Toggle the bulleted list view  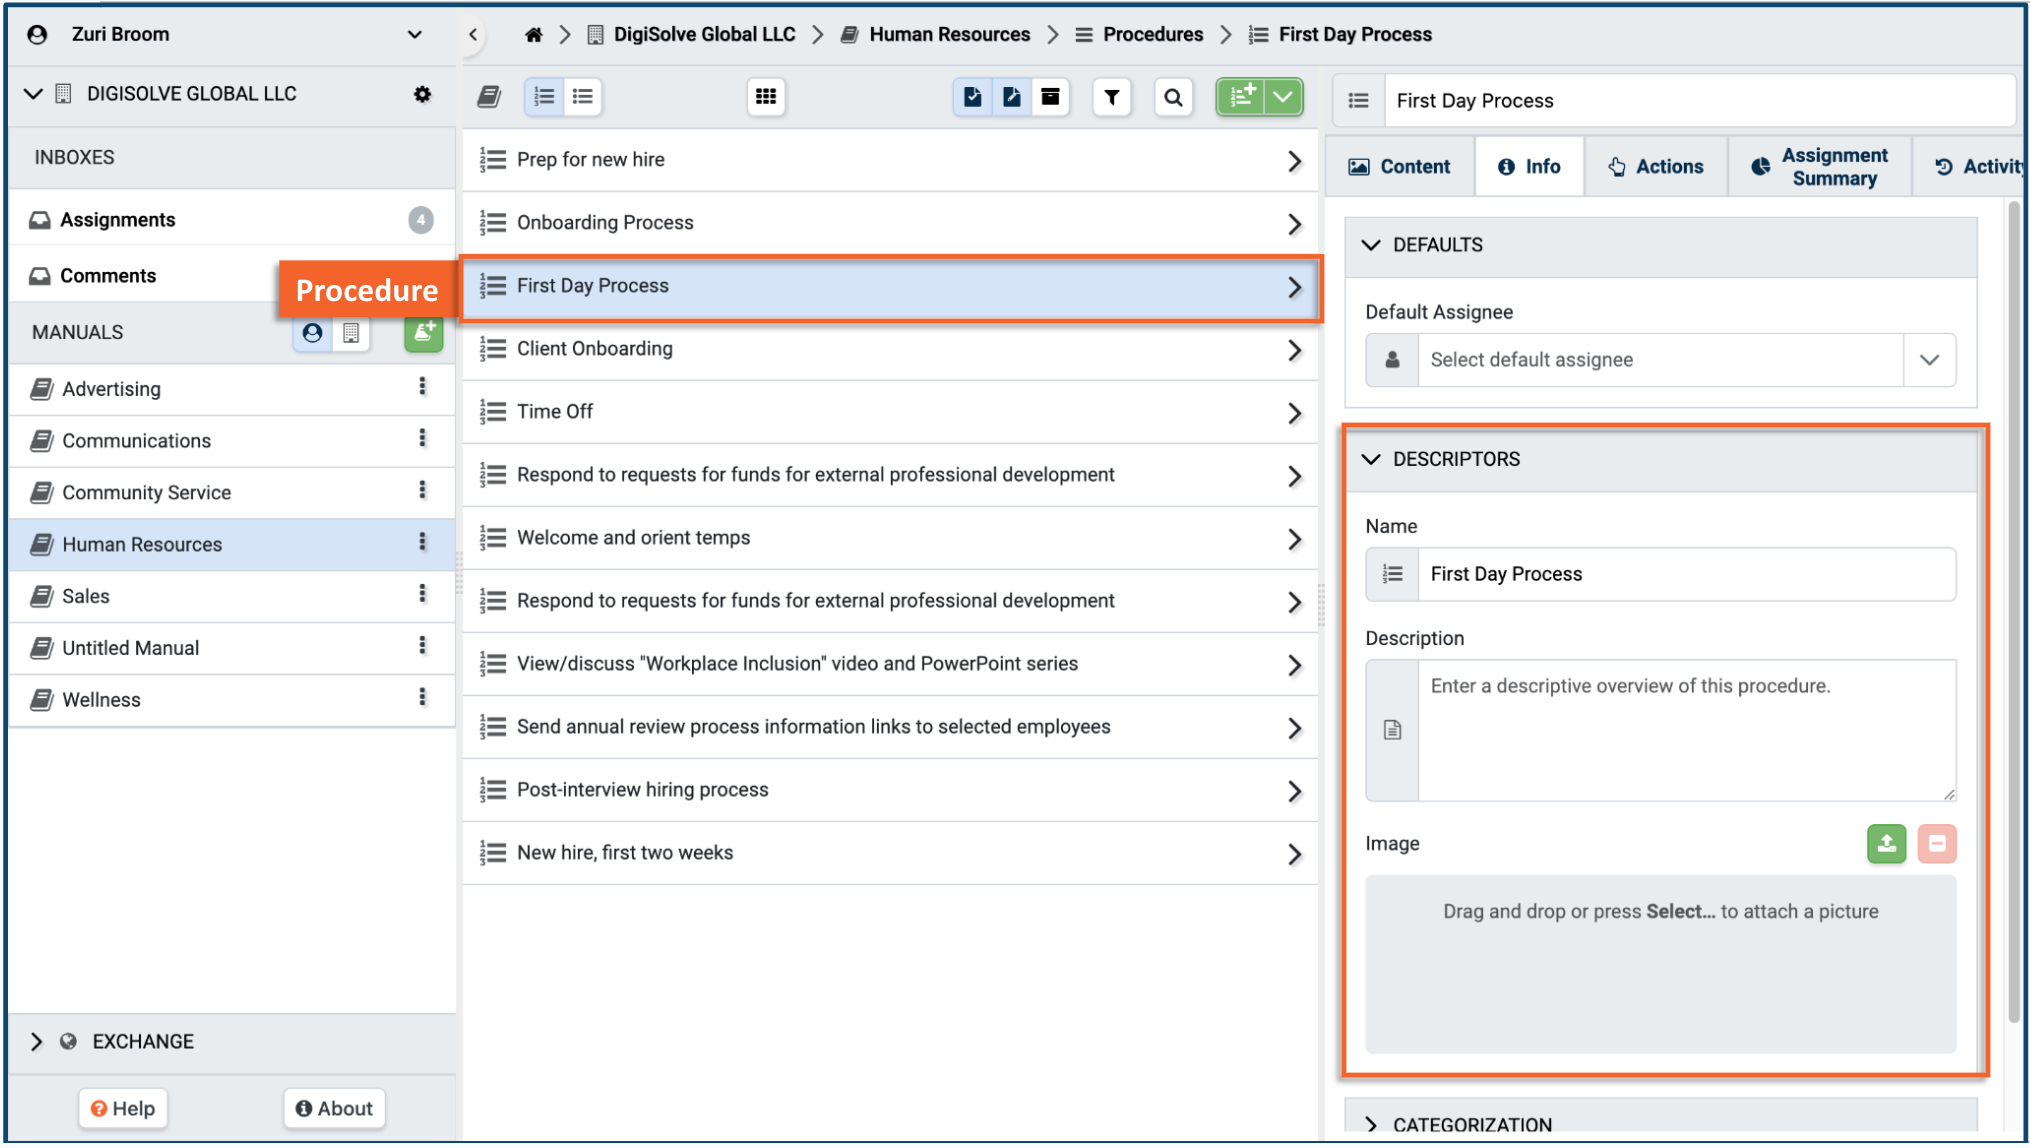pyautogui.click(x=583, y=97)
